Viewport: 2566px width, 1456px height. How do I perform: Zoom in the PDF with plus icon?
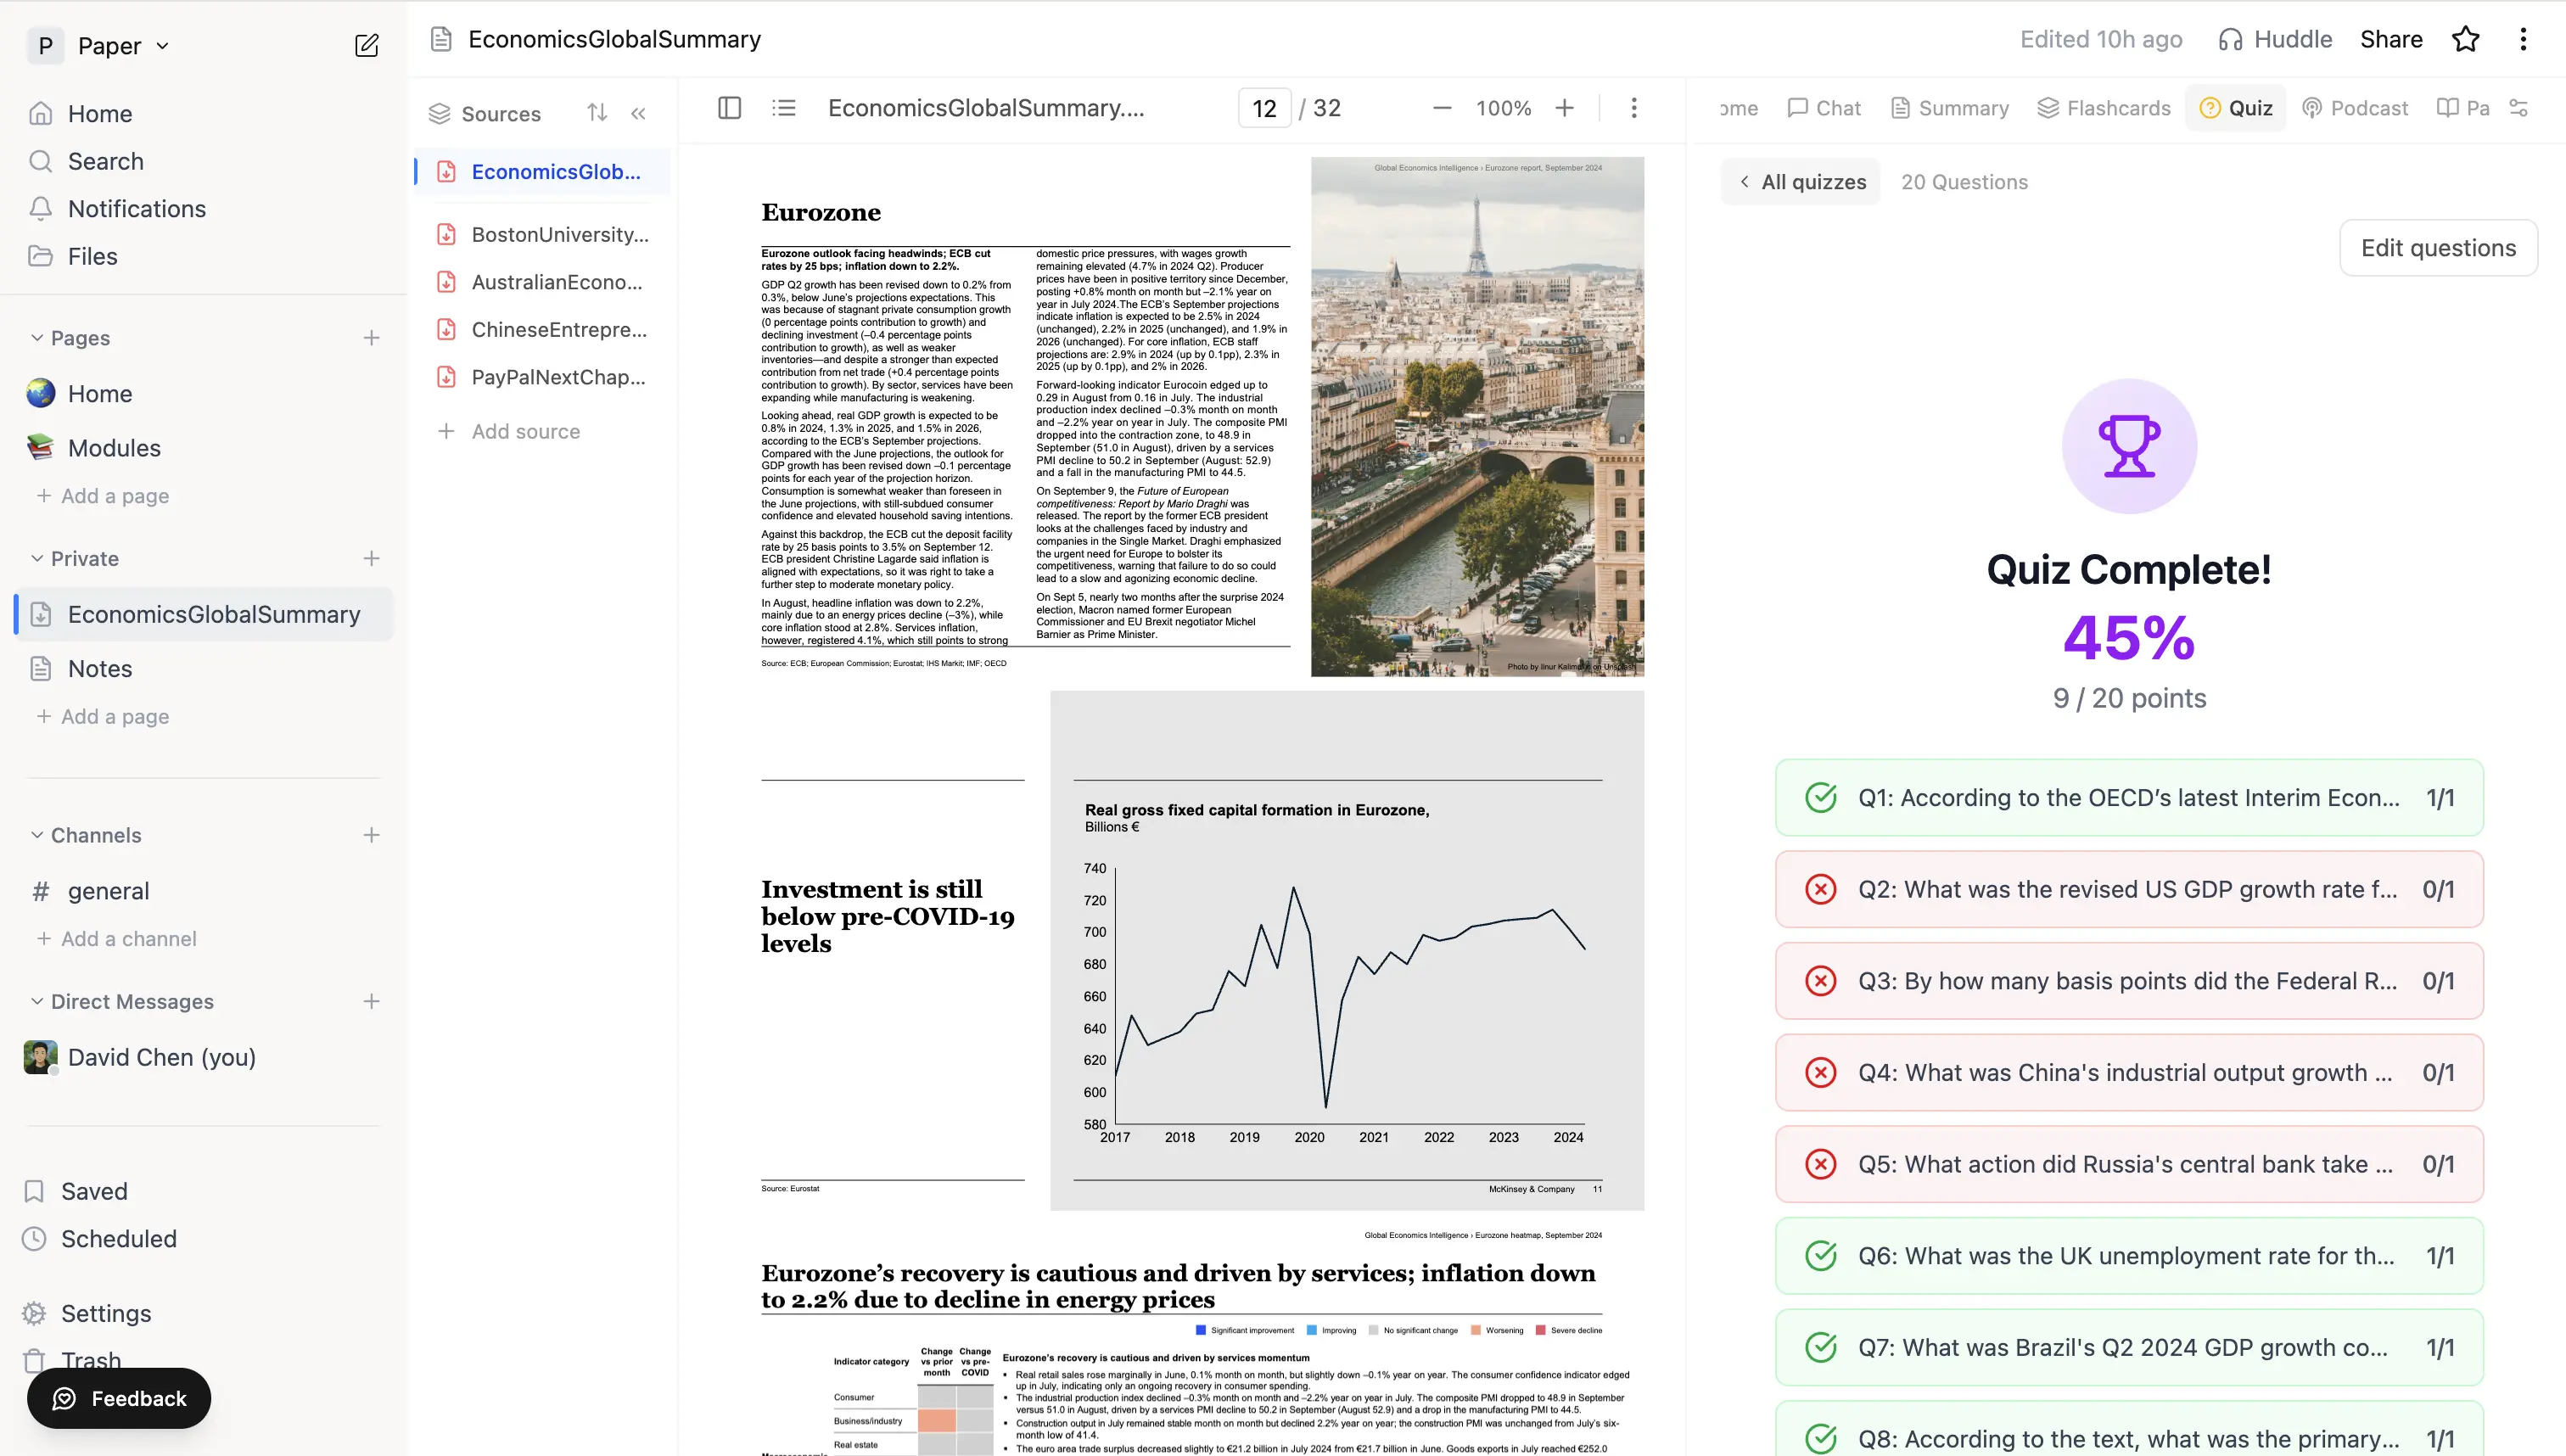(1565, 108)
